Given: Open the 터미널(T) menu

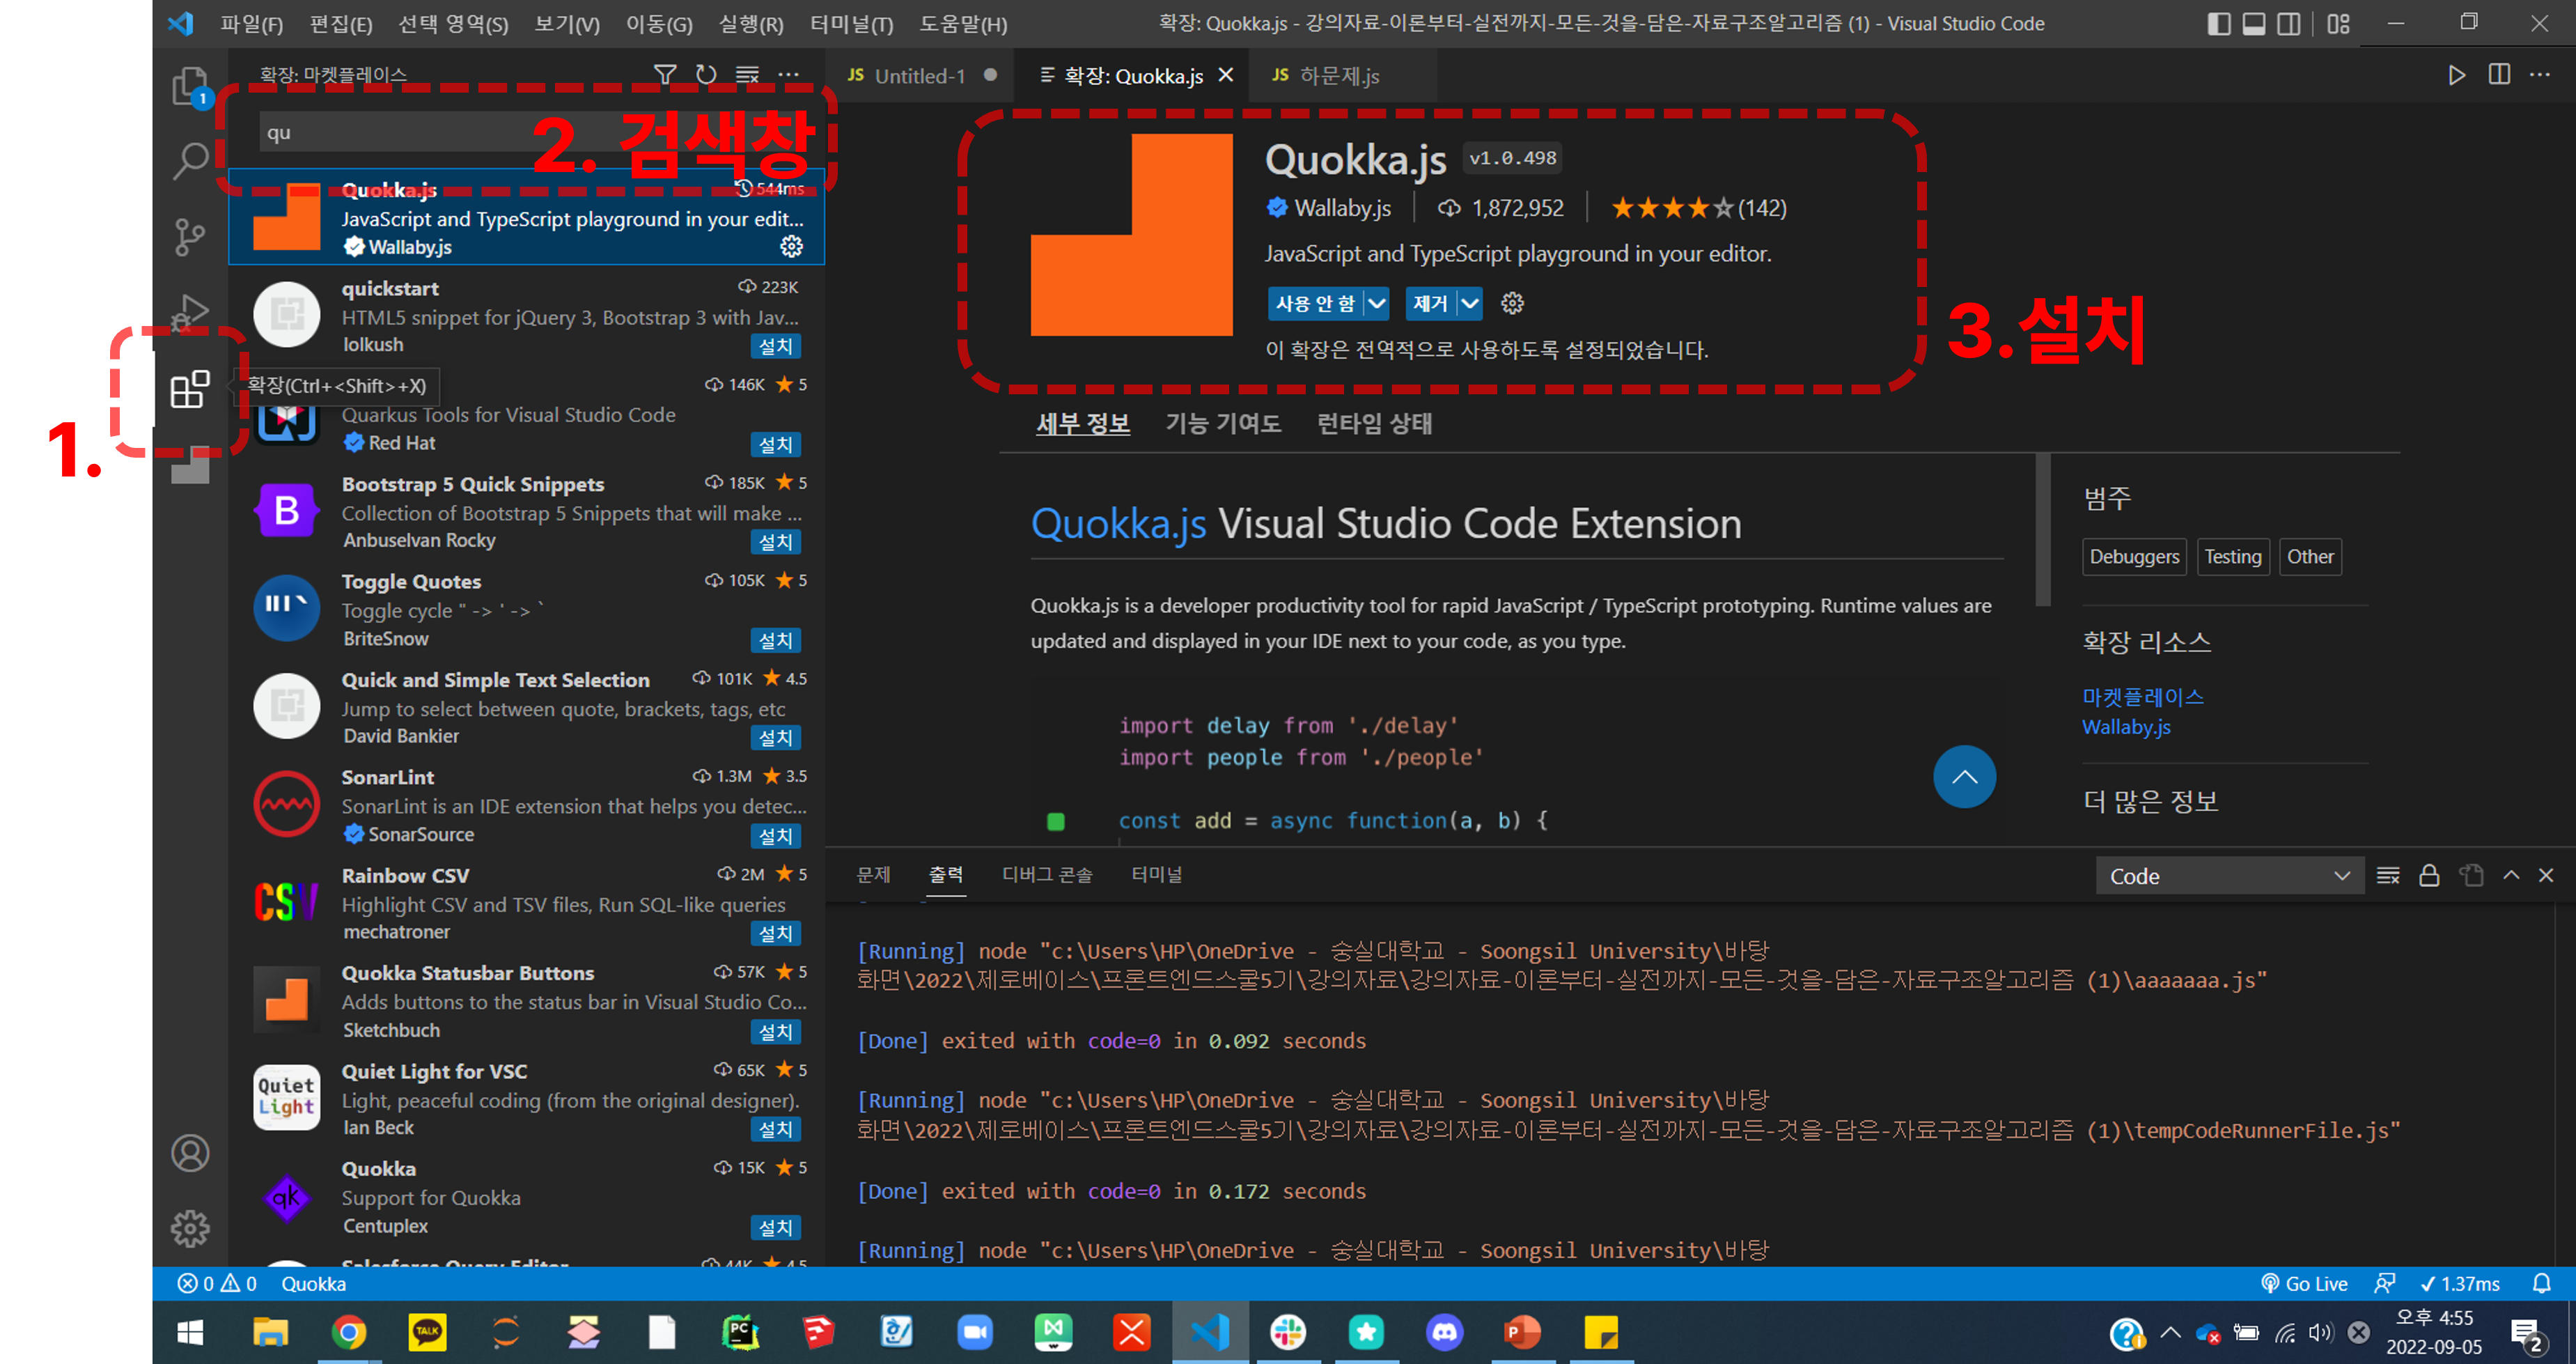Looking at the screenshot, I should (851, 24).
